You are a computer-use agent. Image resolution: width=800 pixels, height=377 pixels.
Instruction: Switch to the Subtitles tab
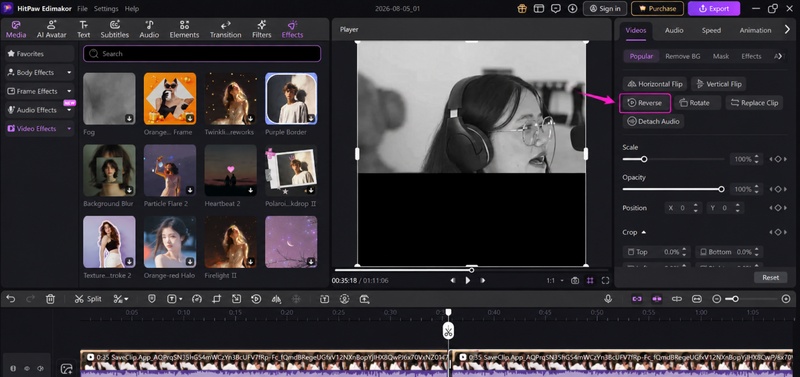coord(114,30)
